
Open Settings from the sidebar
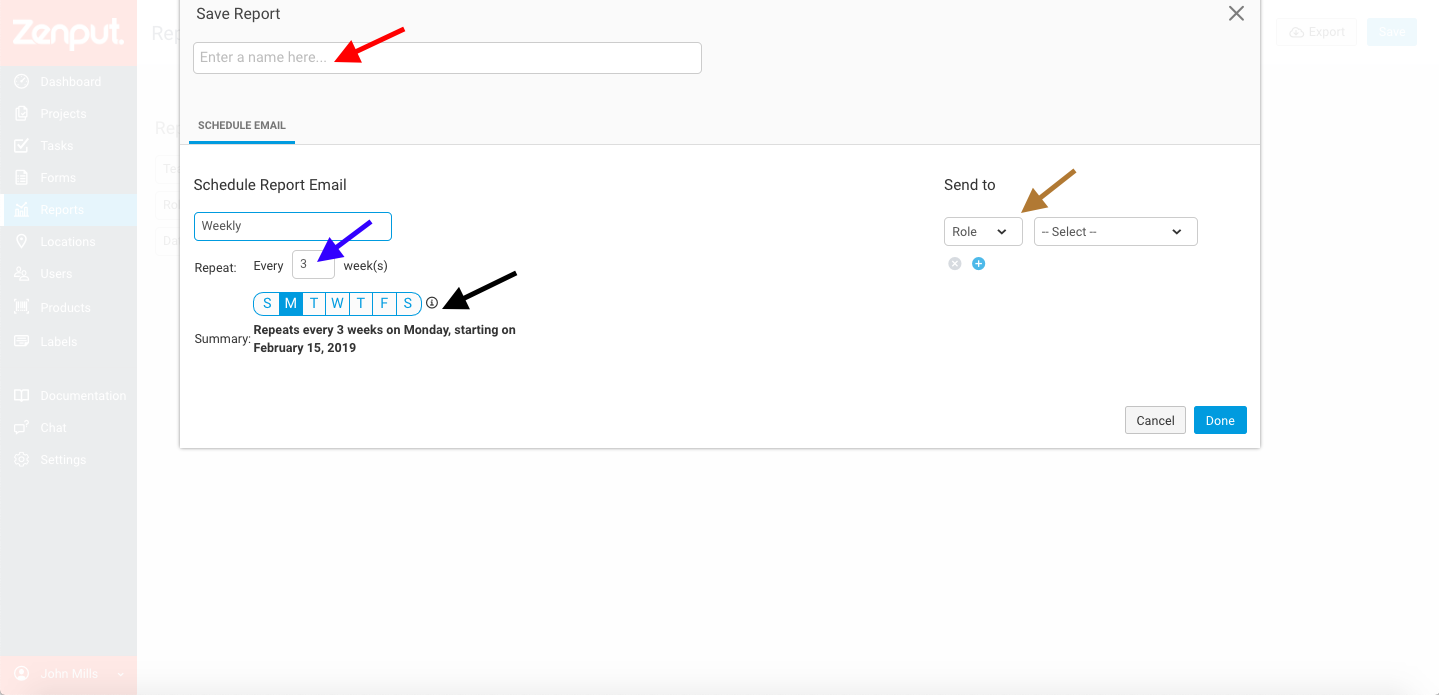pyautogui.click(x=62, y=459)
